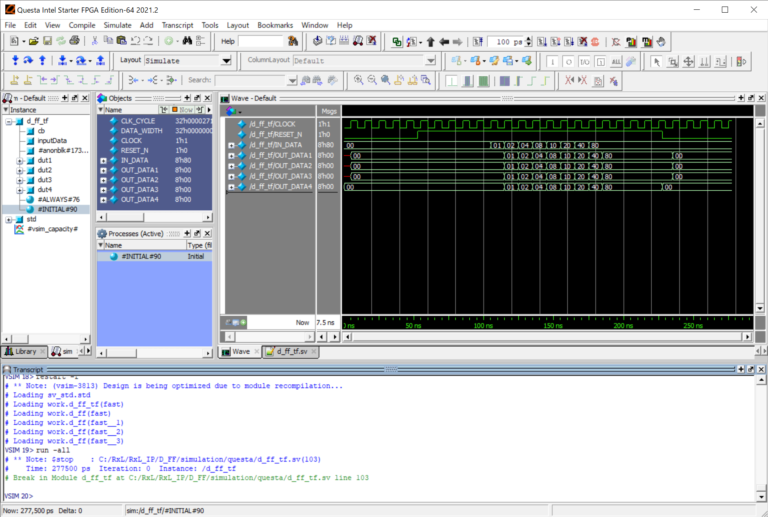Image resolution: width=768 pixels, height=517 pixels.
Task: Expand IN_DATA in the Objects panel
Action: tap(103, 161)
